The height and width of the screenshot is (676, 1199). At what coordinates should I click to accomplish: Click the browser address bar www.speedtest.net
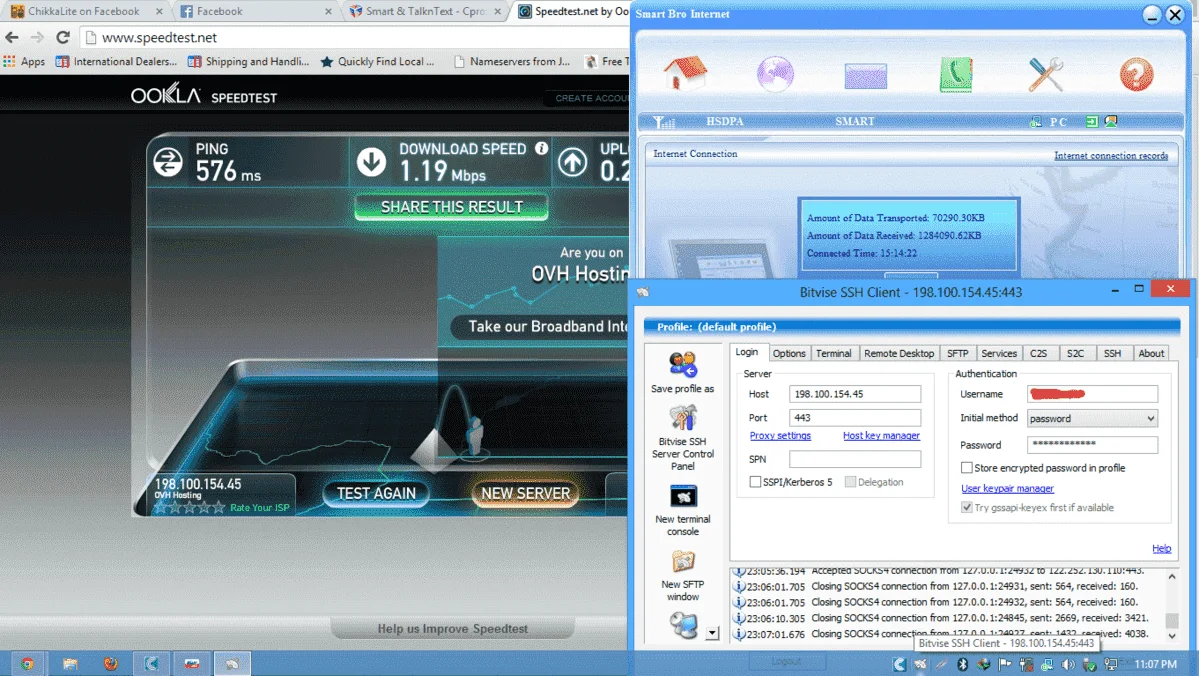tap(352, 37)
